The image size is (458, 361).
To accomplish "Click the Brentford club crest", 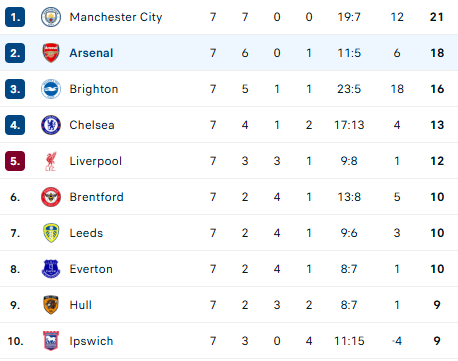I will pyautogui.click(x=51, y=197).
